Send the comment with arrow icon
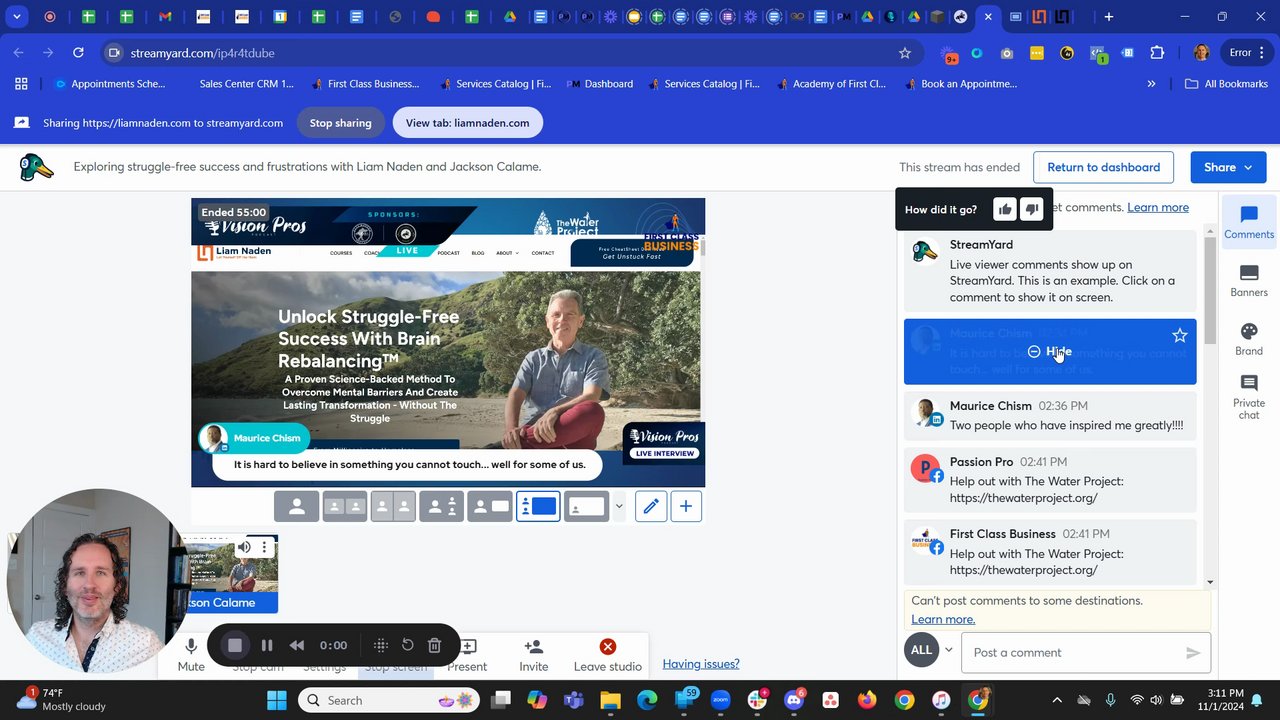Screen dimensions: 1280x720 1193,652
